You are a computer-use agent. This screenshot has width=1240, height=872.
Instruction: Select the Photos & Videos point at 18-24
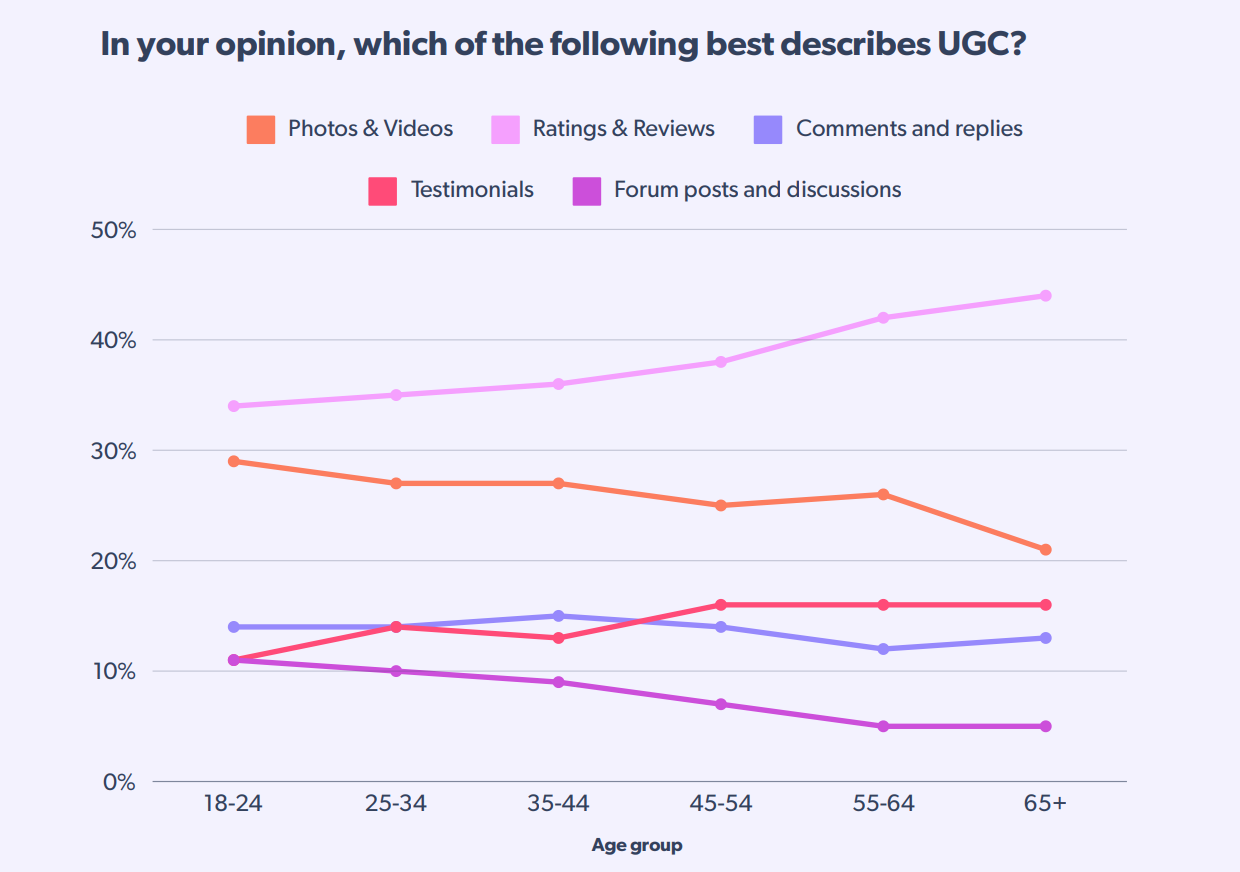(233, 462)
